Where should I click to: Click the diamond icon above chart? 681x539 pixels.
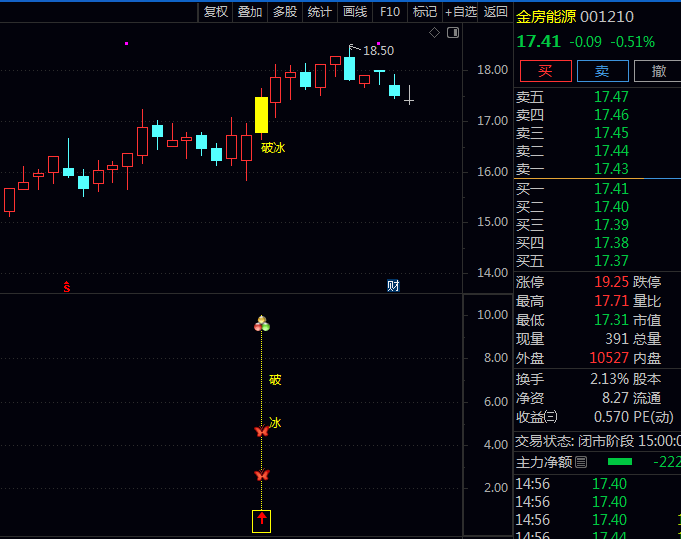(x=434, y=33)
